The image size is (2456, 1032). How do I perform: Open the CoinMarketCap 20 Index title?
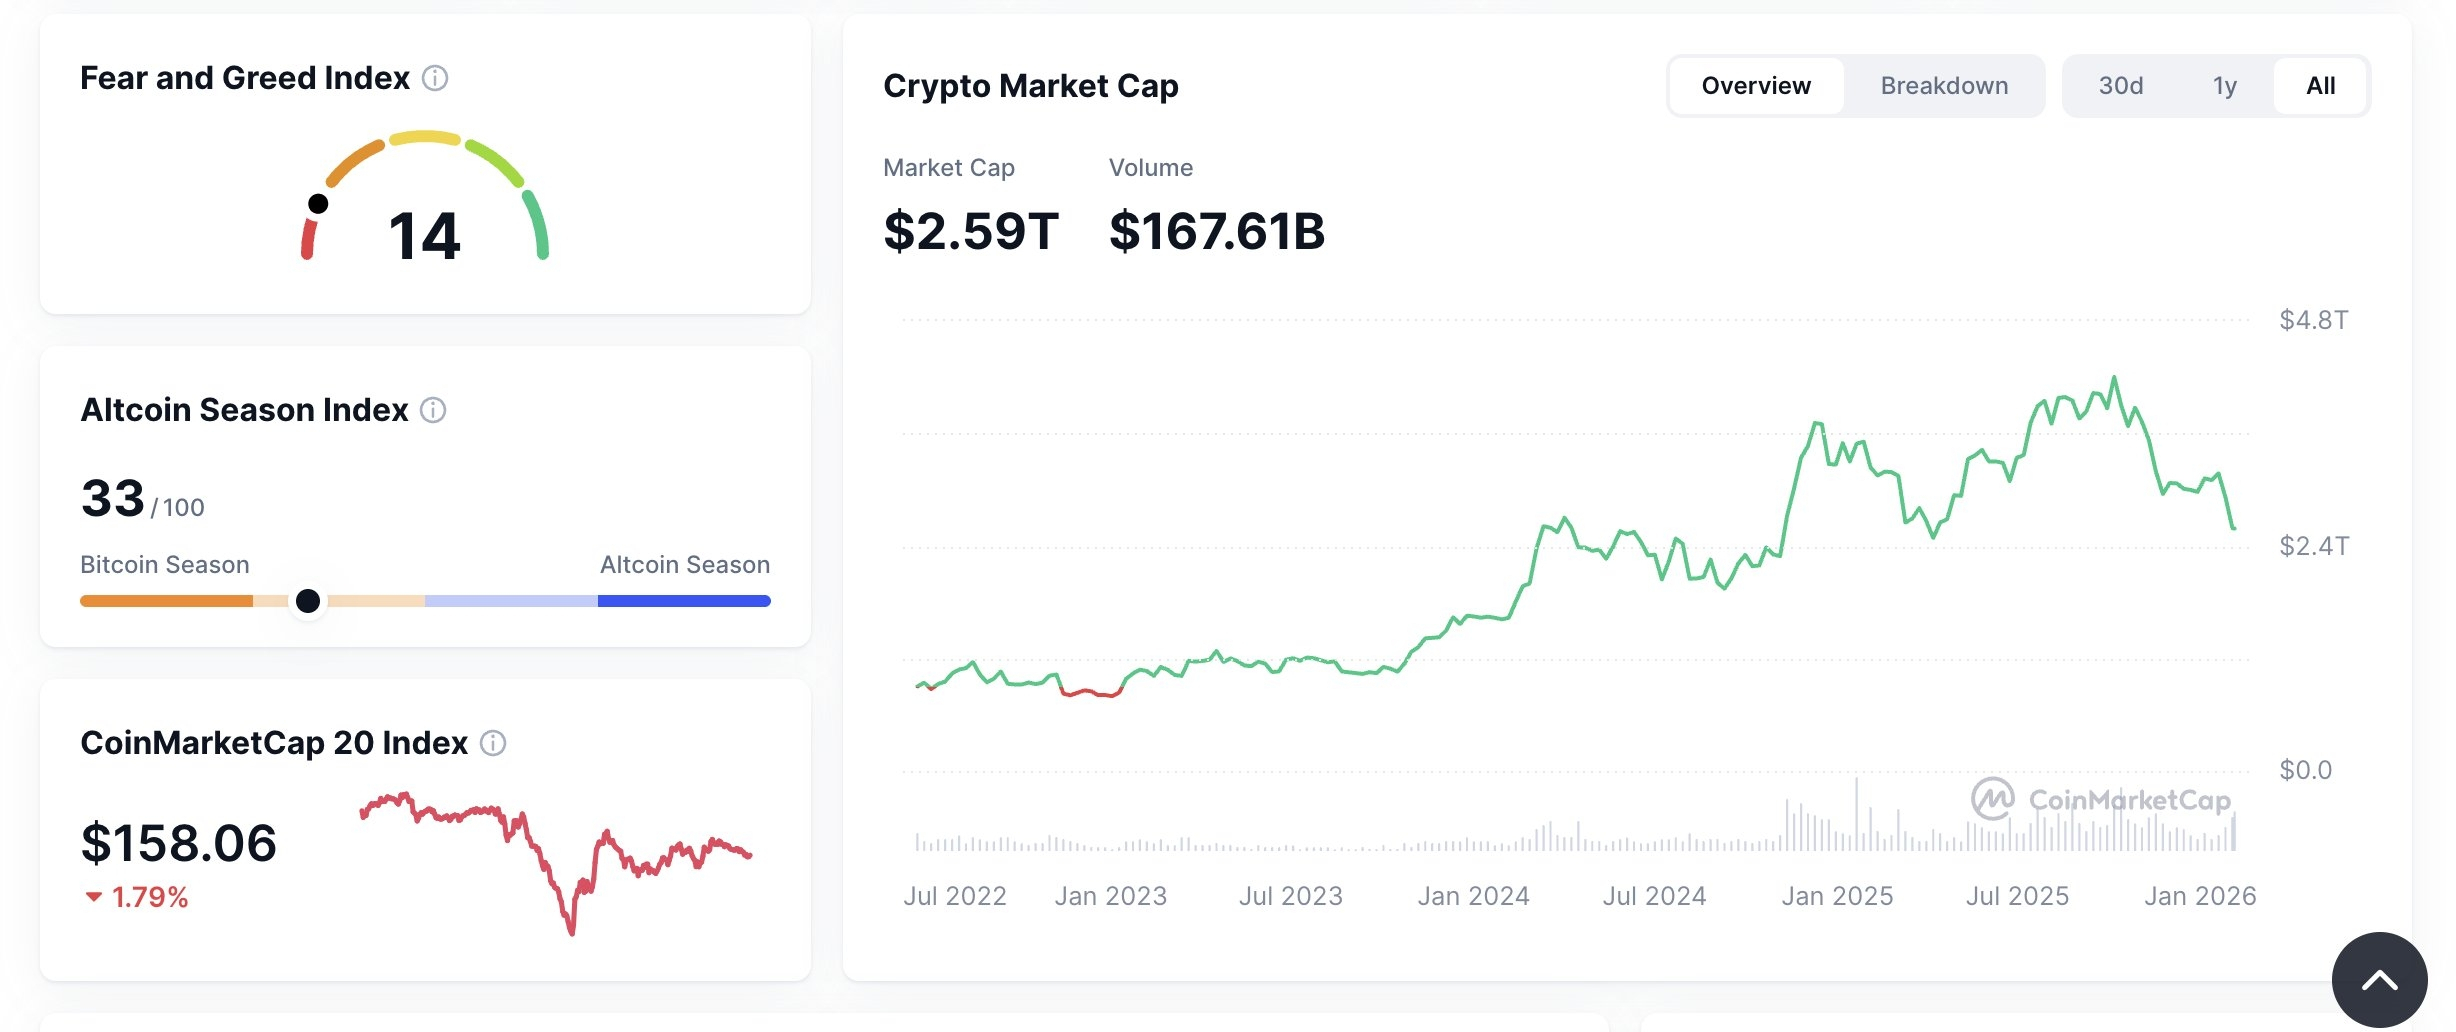274,743
